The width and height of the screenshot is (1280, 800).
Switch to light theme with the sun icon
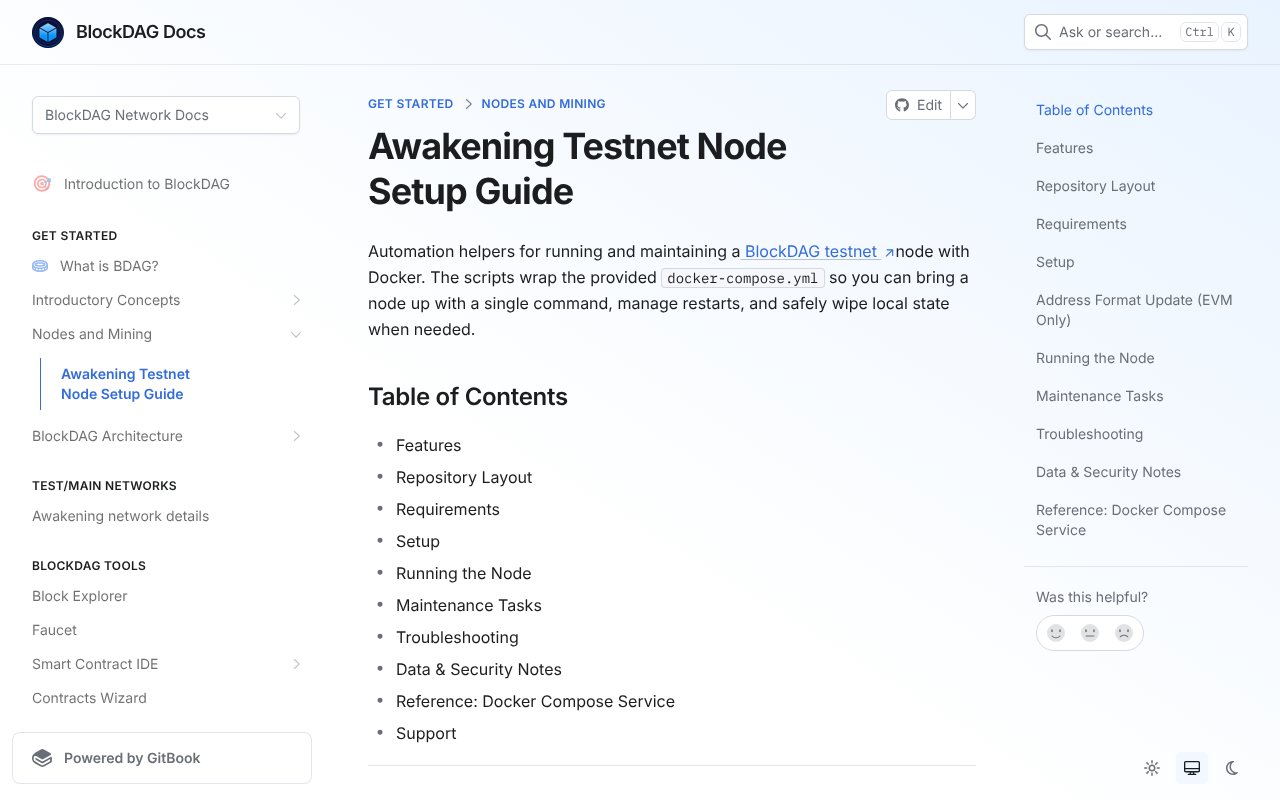click(1152, 768)
